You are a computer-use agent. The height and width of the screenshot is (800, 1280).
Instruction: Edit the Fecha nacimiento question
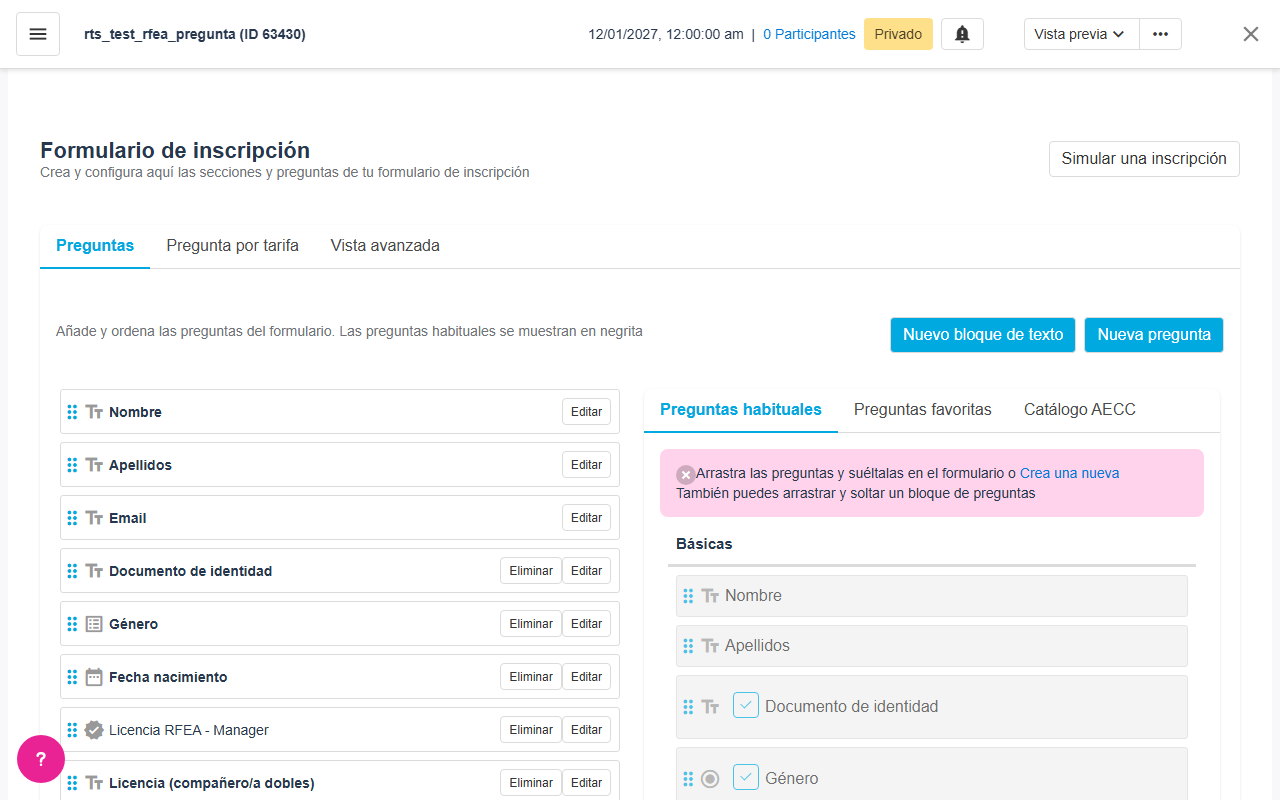click(x=586, y=677)
